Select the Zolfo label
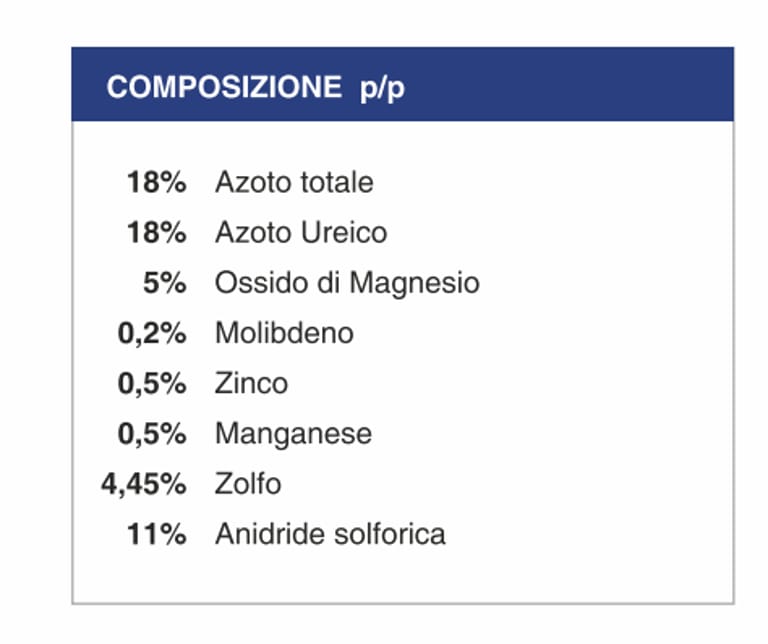768x644 pixels. pos(248,484)
